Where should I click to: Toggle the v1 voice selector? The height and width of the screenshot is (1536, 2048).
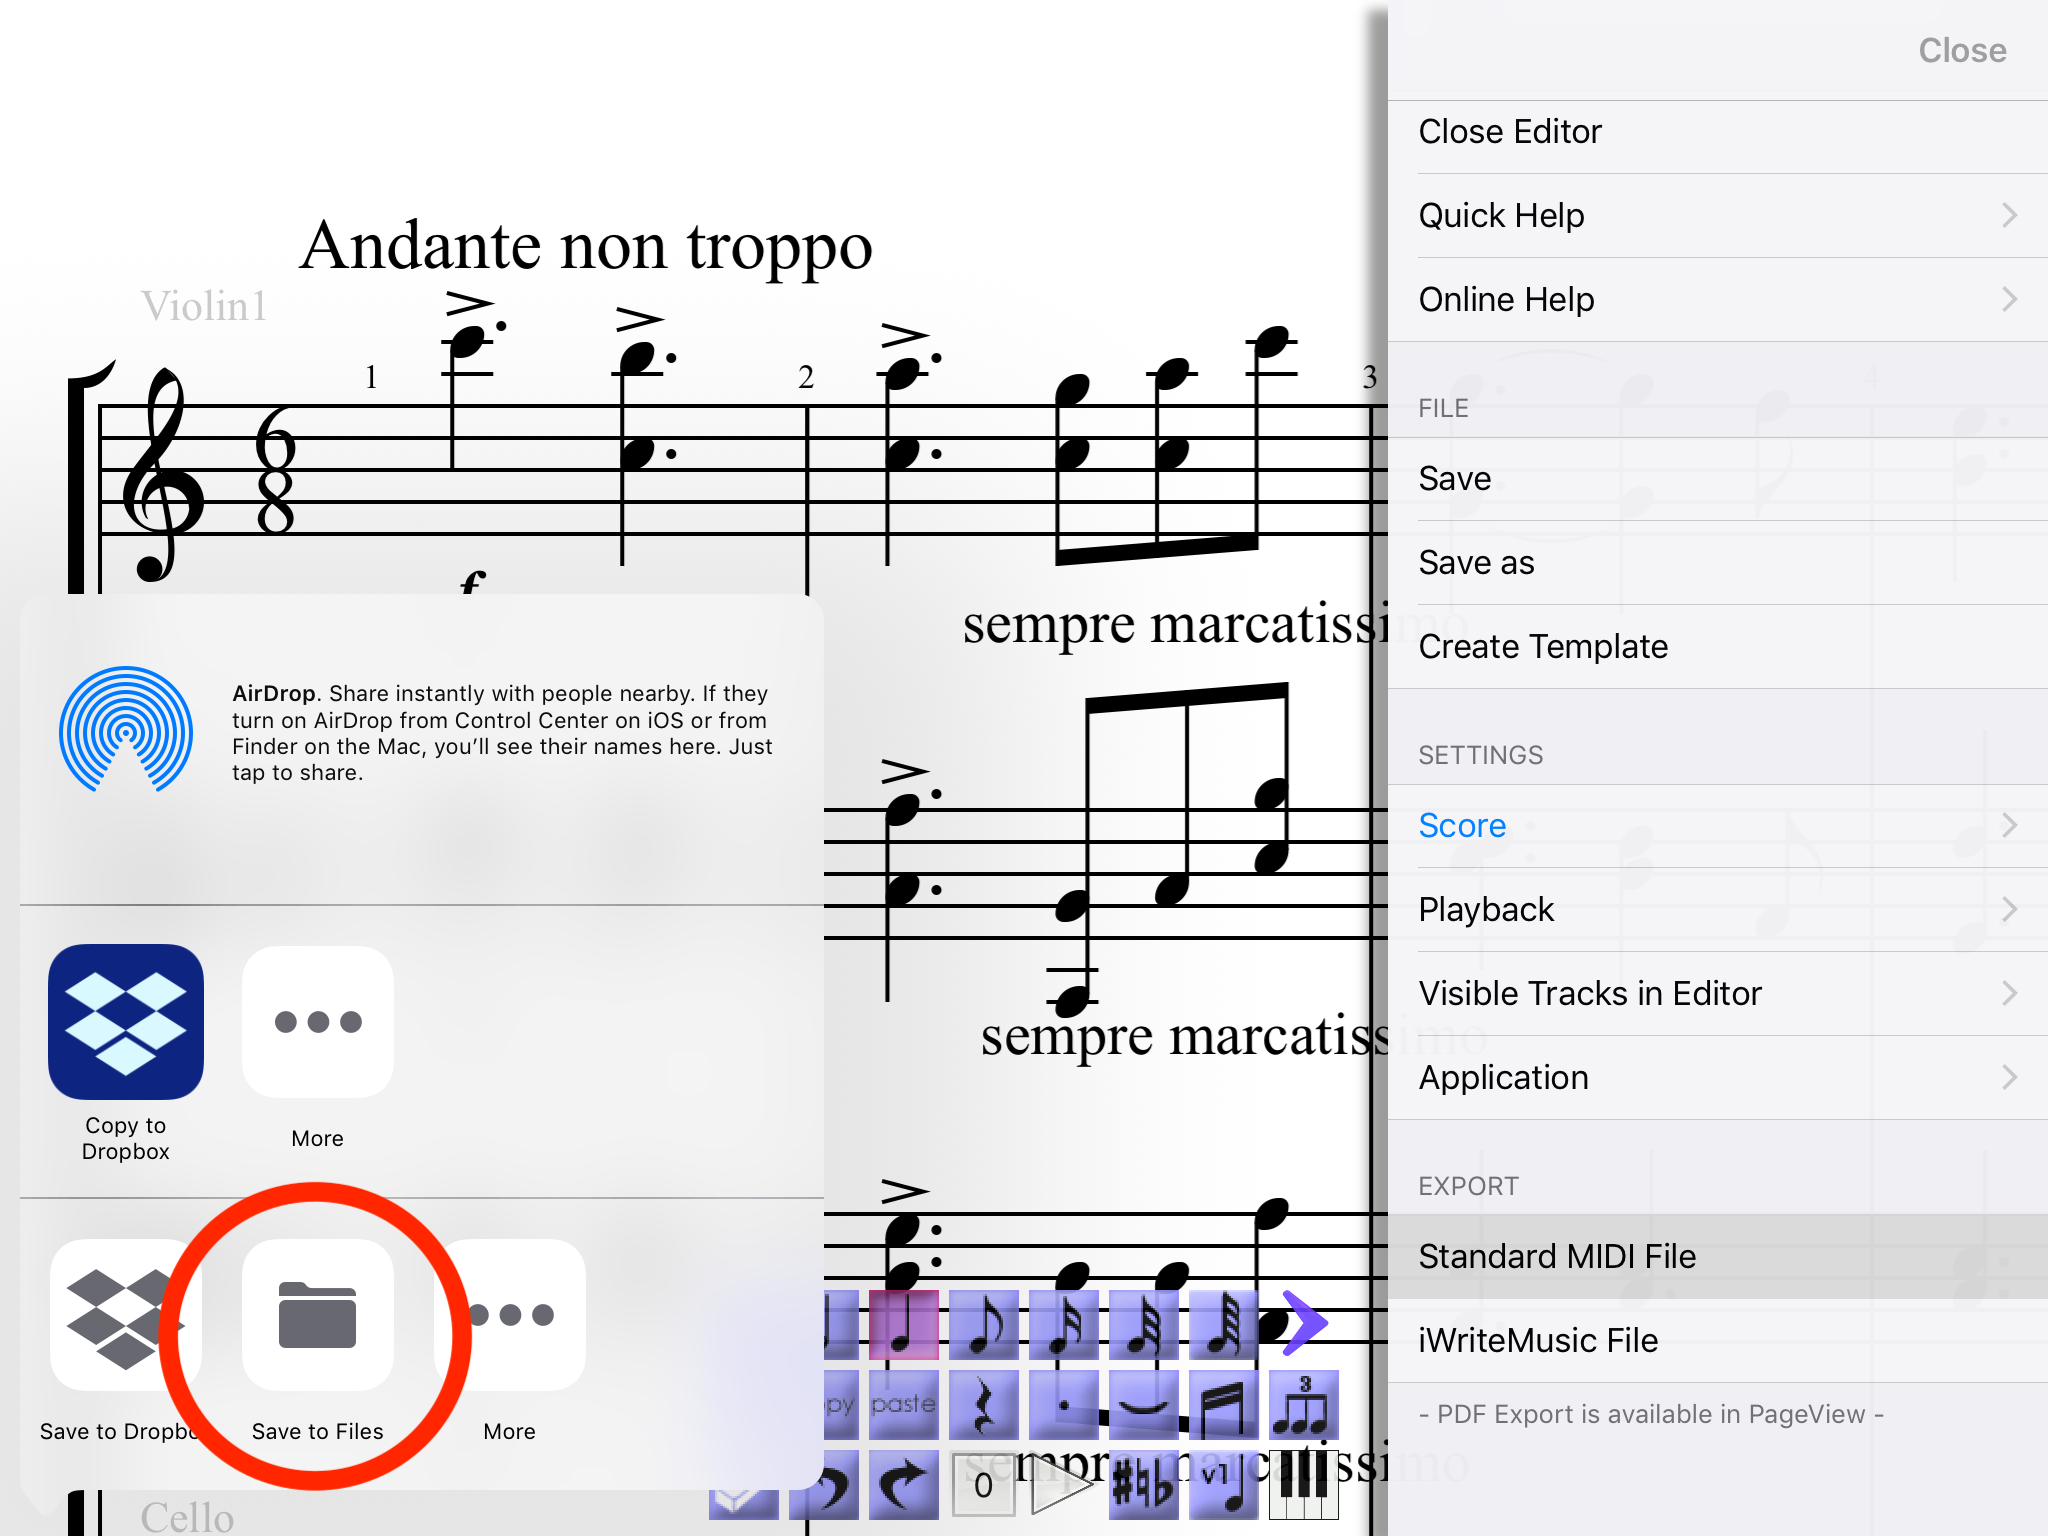point(1224,1485)
